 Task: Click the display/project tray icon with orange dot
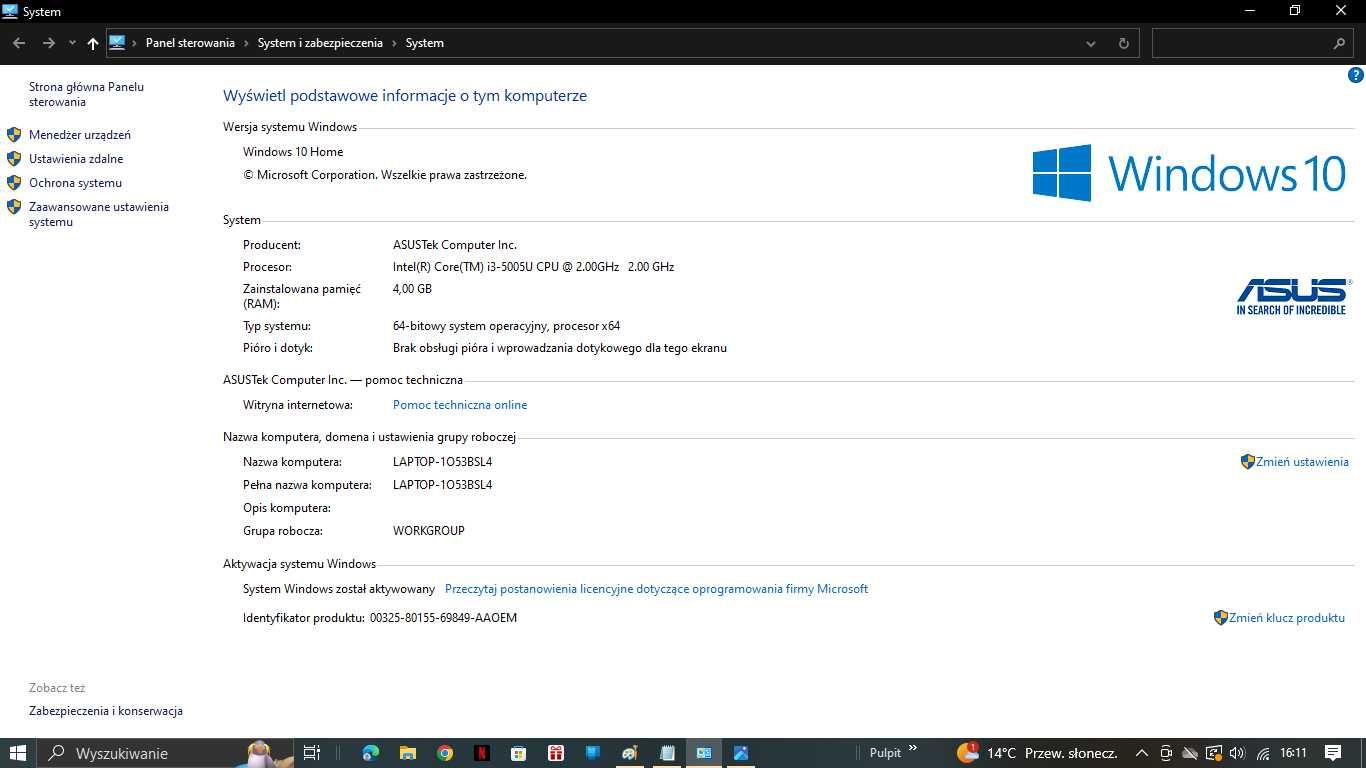pos(1213,753)
